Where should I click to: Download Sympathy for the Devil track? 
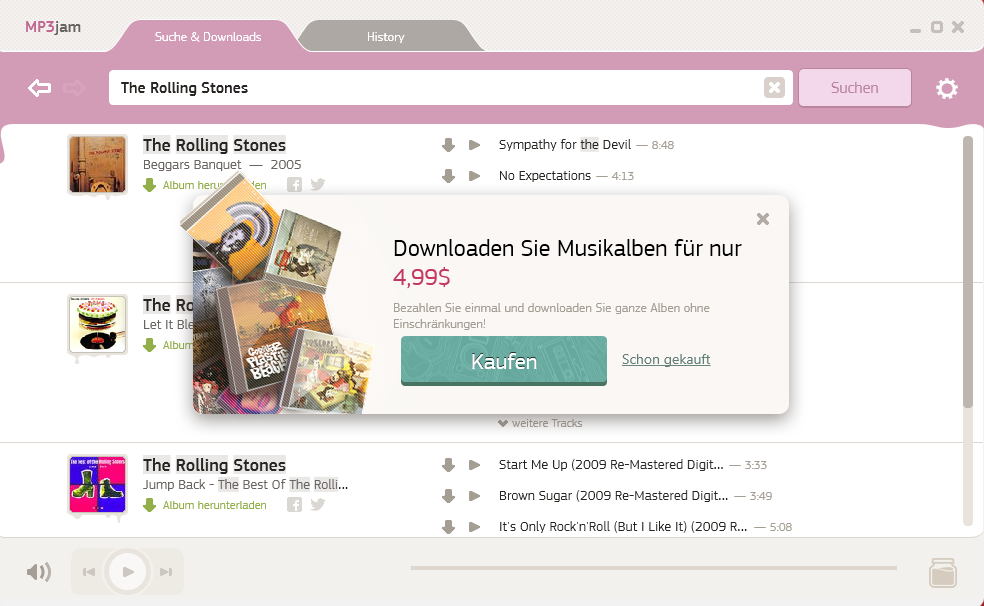(x=448, y=145)
